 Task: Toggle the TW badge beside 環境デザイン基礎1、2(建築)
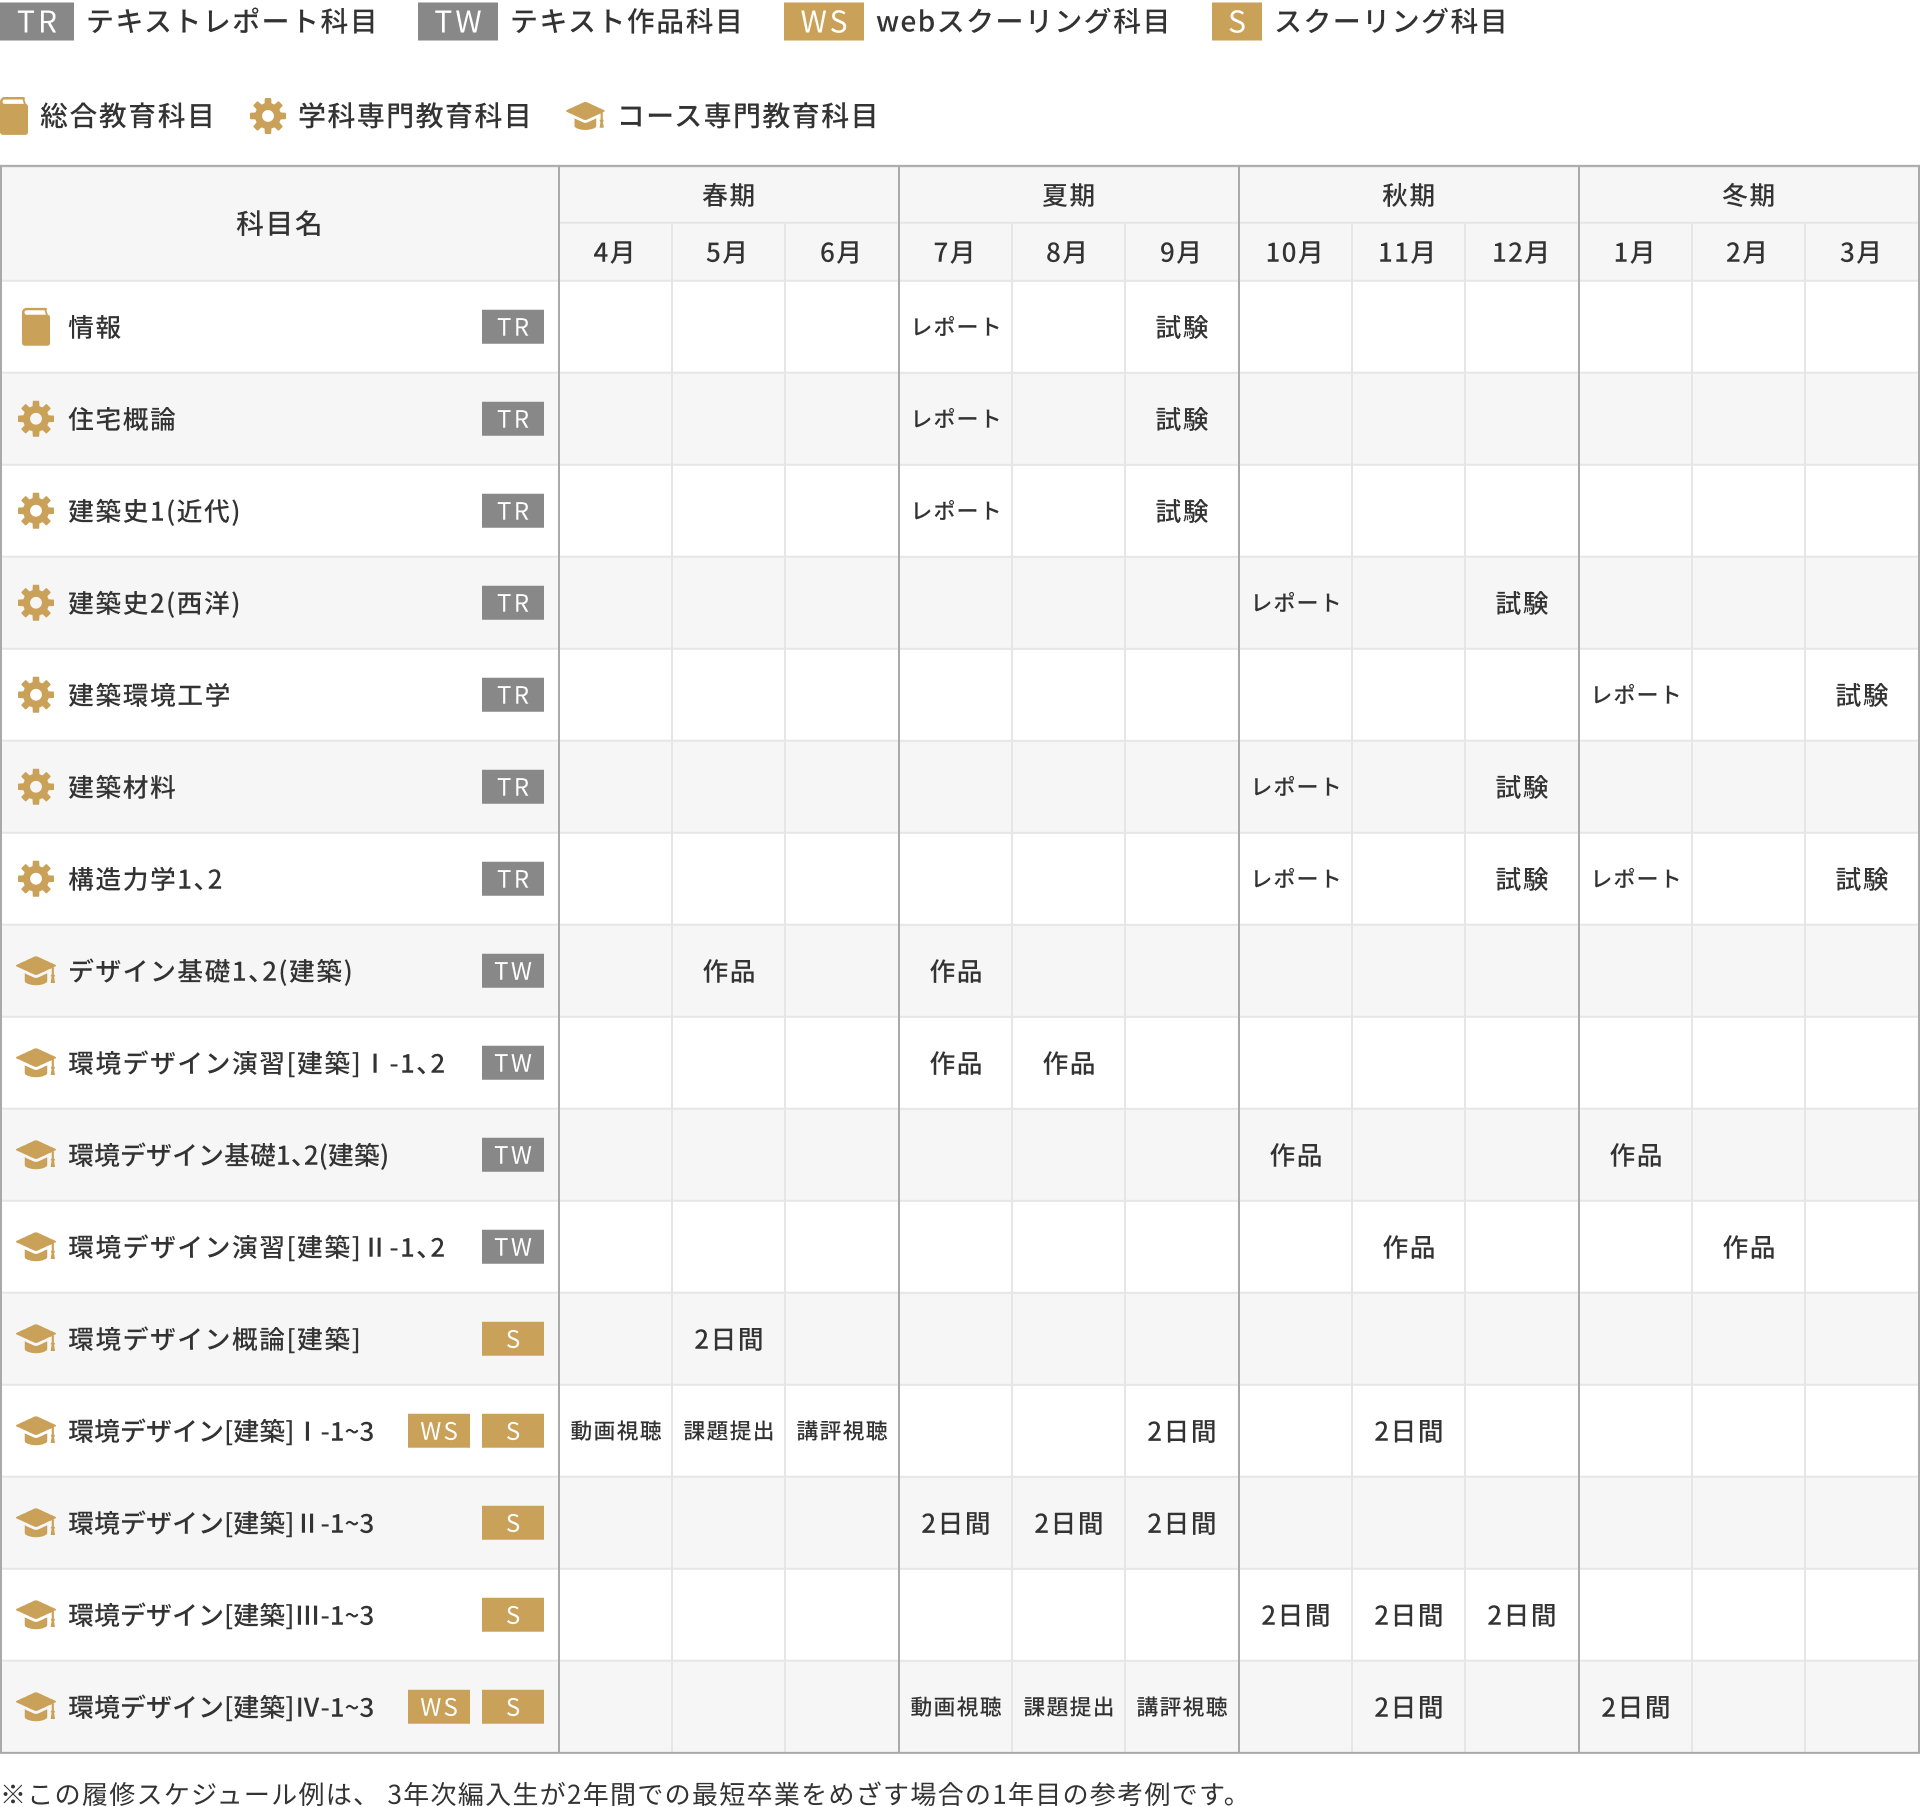pyautogui.click(x=512, y=1155)
